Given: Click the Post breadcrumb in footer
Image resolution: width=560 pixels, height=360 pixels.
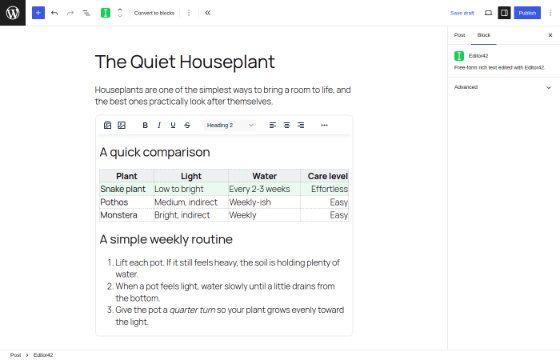Looking at the screenshot, I should coord(16,355).
